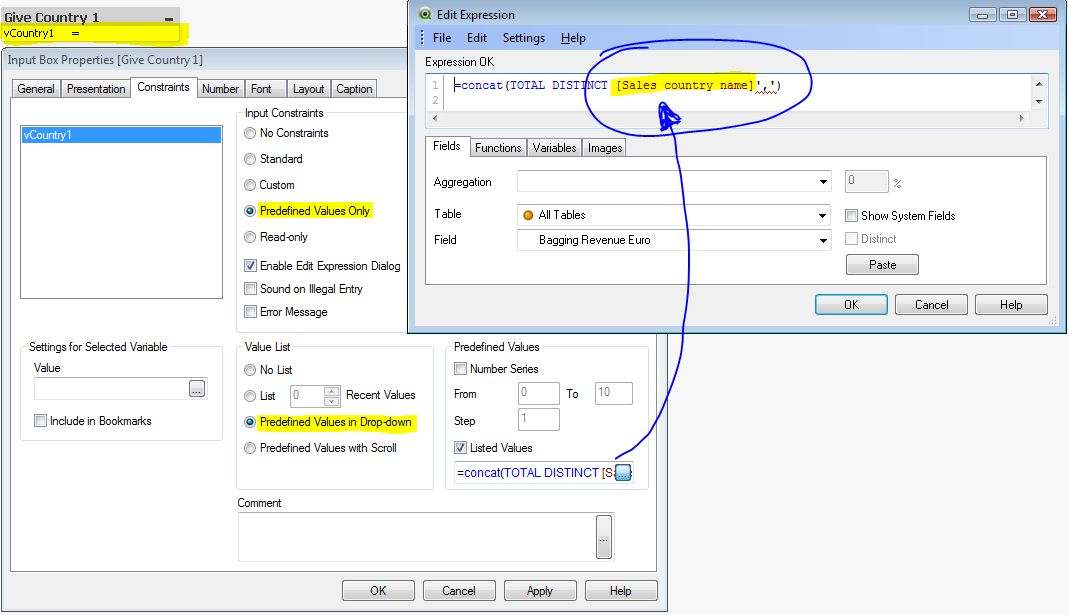Click the Comment text box
The height and width of the screenshot is (615, 1069).
coord(417,537)
